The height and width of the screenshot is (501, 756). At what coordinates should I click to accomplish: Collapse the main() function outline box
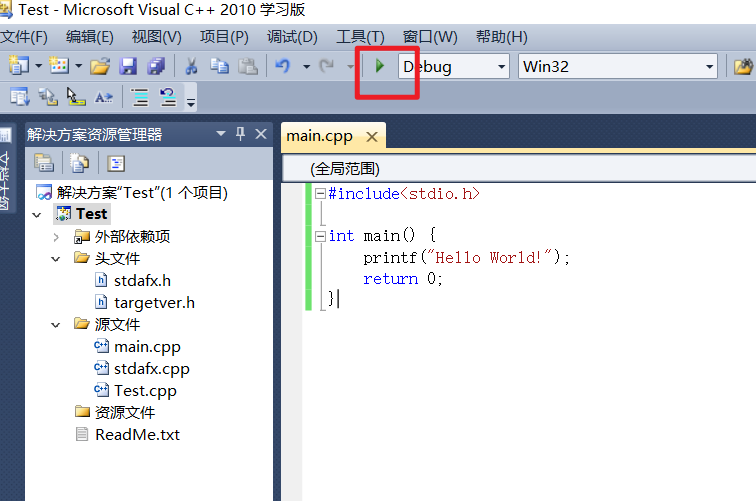point(320,236)
